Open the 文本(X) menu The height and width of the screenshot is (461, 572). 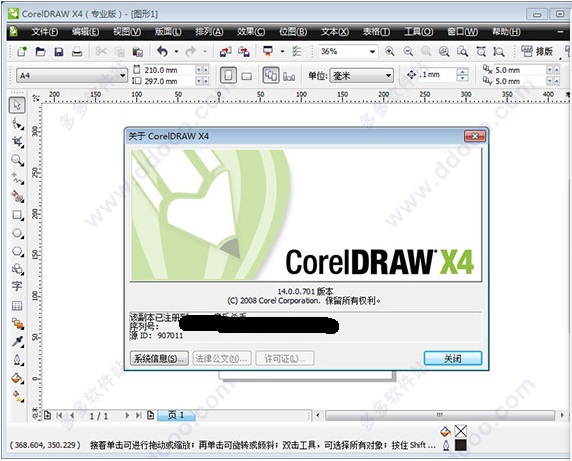point(335,32)
